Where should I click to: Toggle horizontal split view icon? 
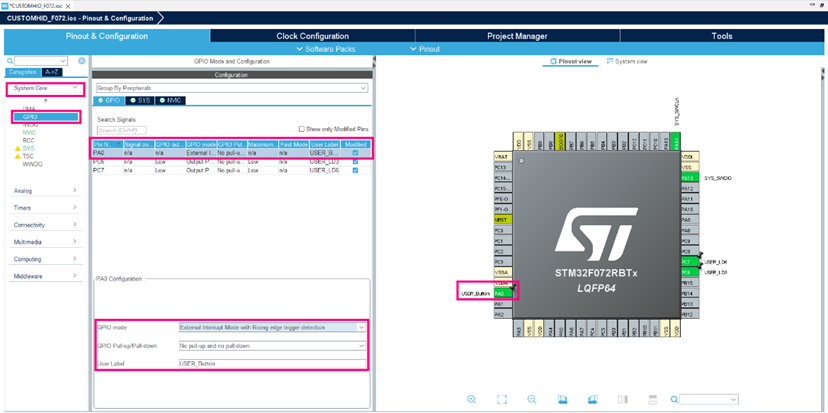pos(652,399)
